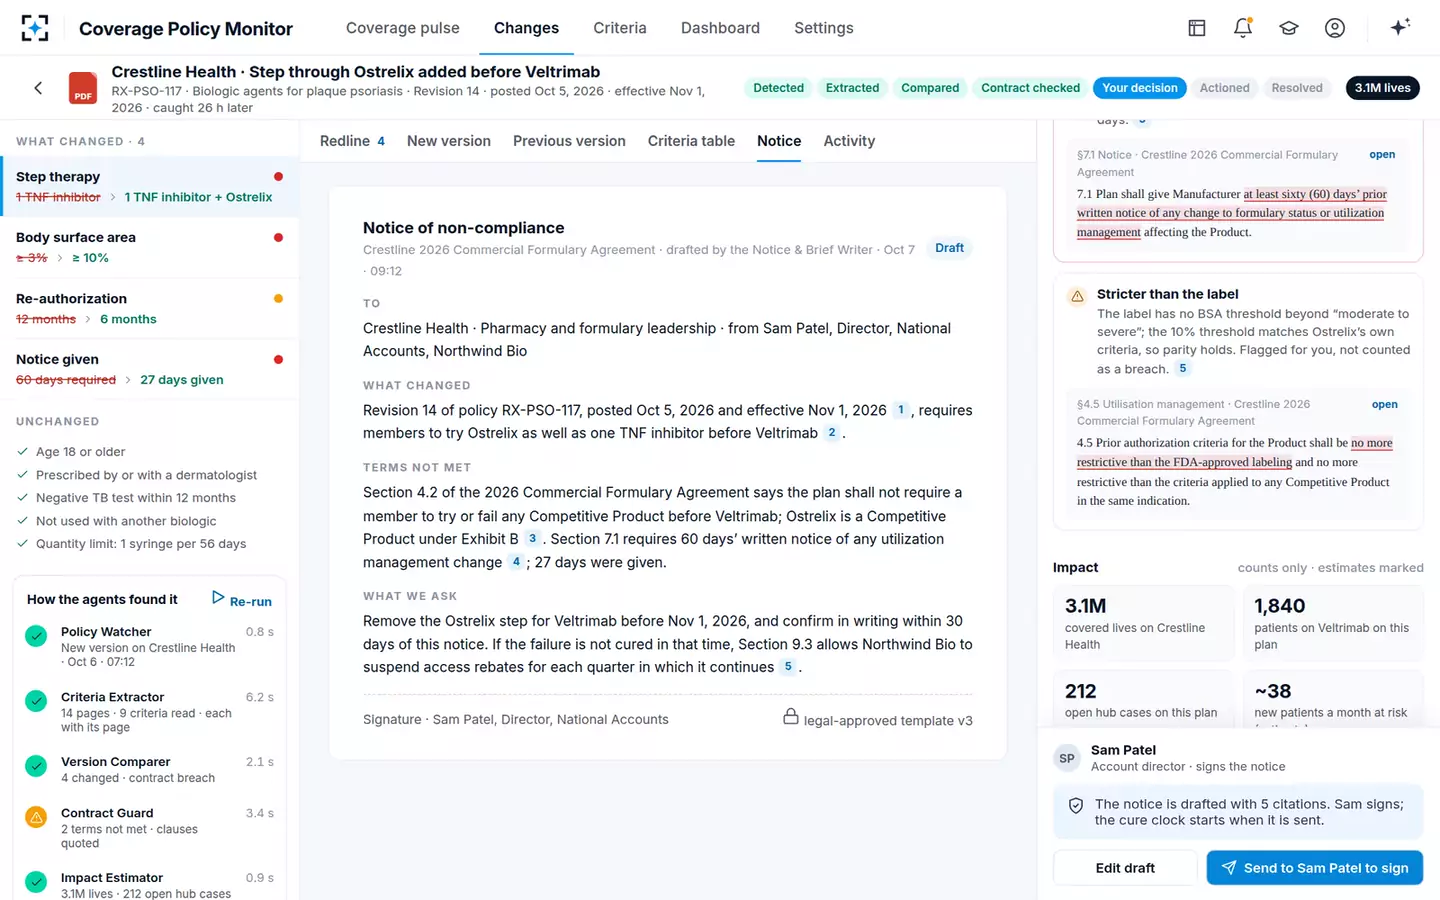Switch to the Coverage pulse tab
Screen dimensions: 1440x900
click(403, 28)
